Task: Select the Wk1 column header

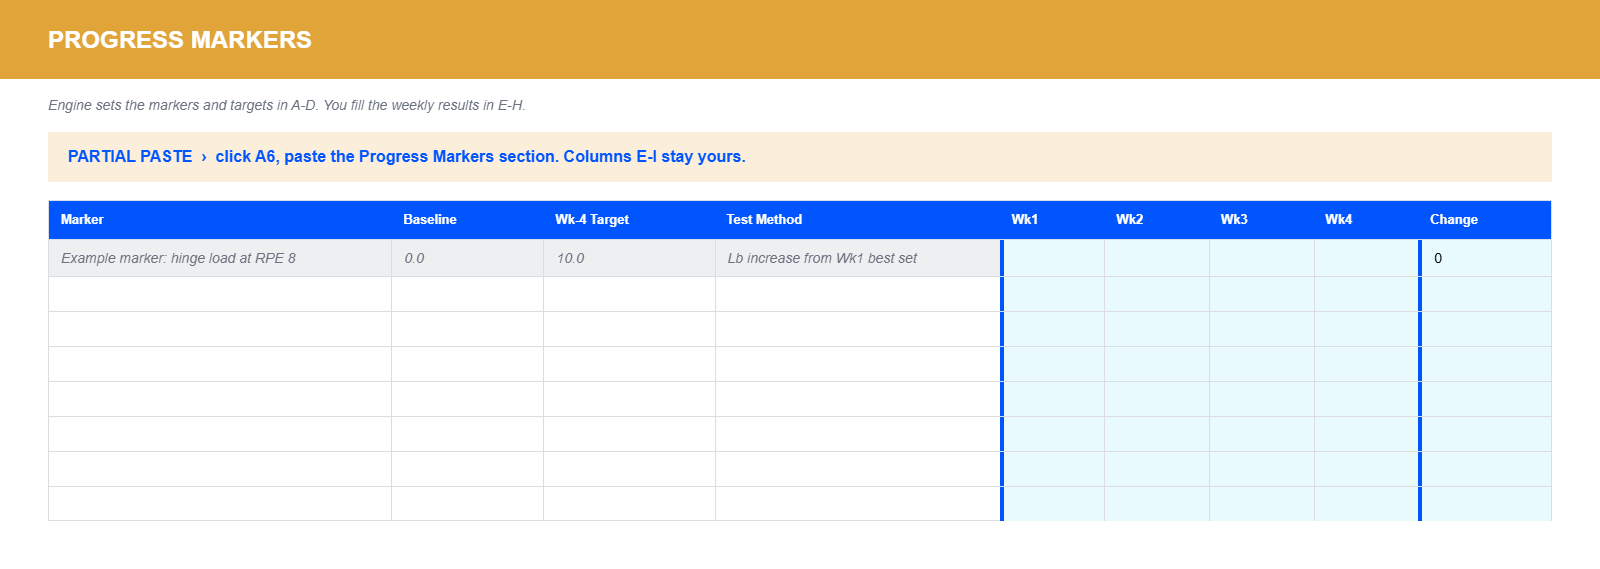Action: (x=1053, y=220)
